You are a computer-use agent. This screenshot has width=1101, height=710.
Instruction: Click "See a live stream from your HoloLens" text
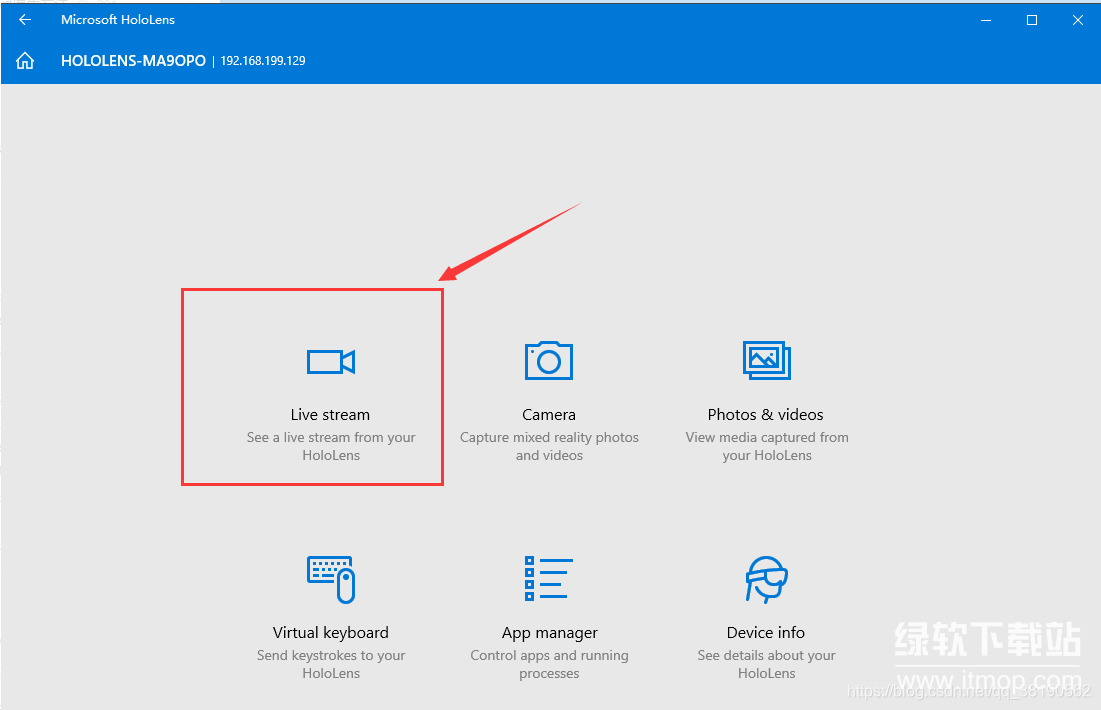331,446
